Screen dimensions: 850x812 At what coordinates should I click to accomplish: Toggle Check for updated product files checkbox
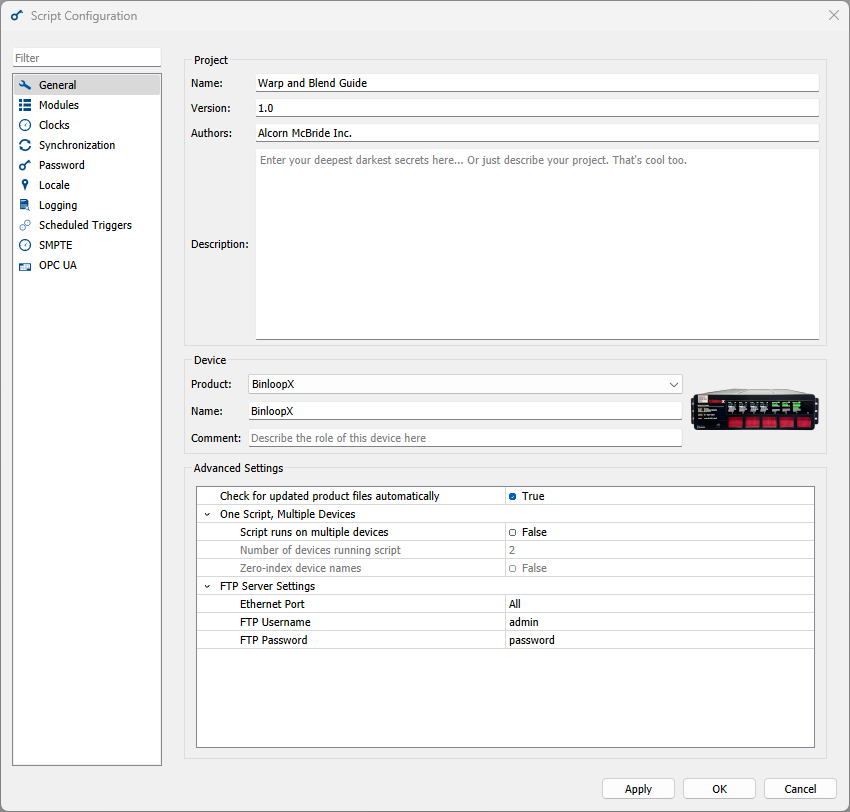513,496
